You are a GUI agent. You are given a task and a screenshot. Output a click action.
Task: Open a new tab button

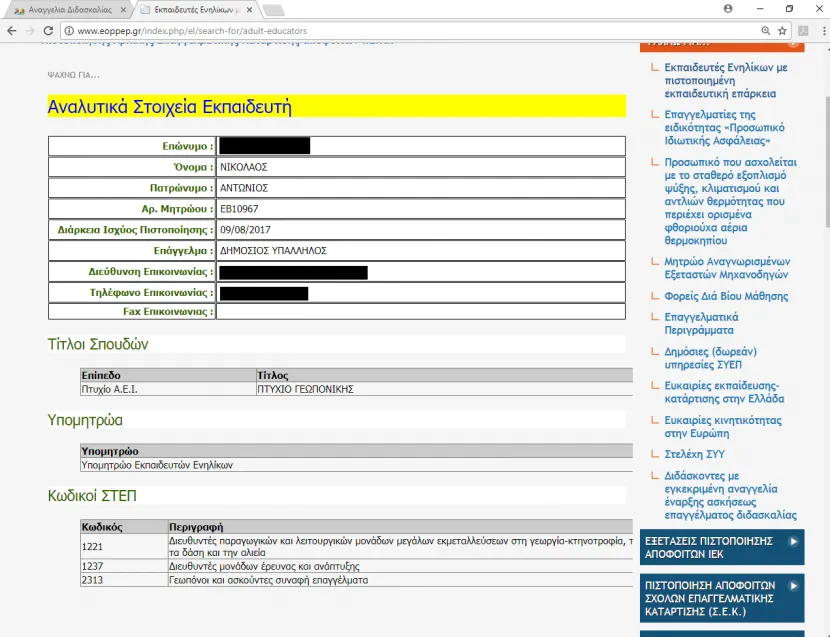pos(273,10)
